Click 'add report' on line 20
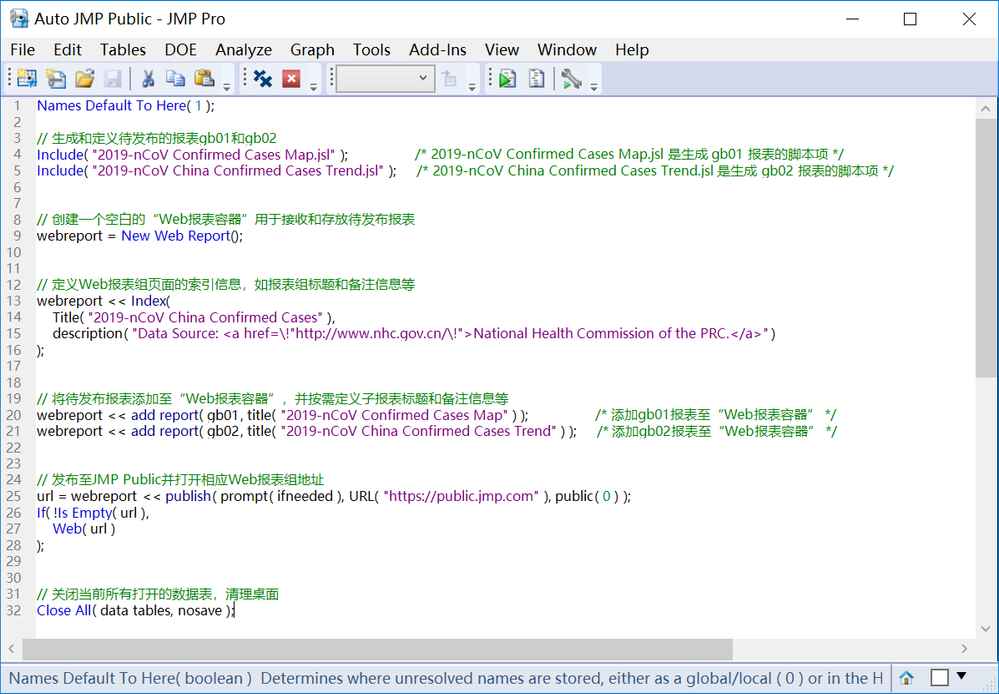Viewport: 999px width, 694px height. 164,415
